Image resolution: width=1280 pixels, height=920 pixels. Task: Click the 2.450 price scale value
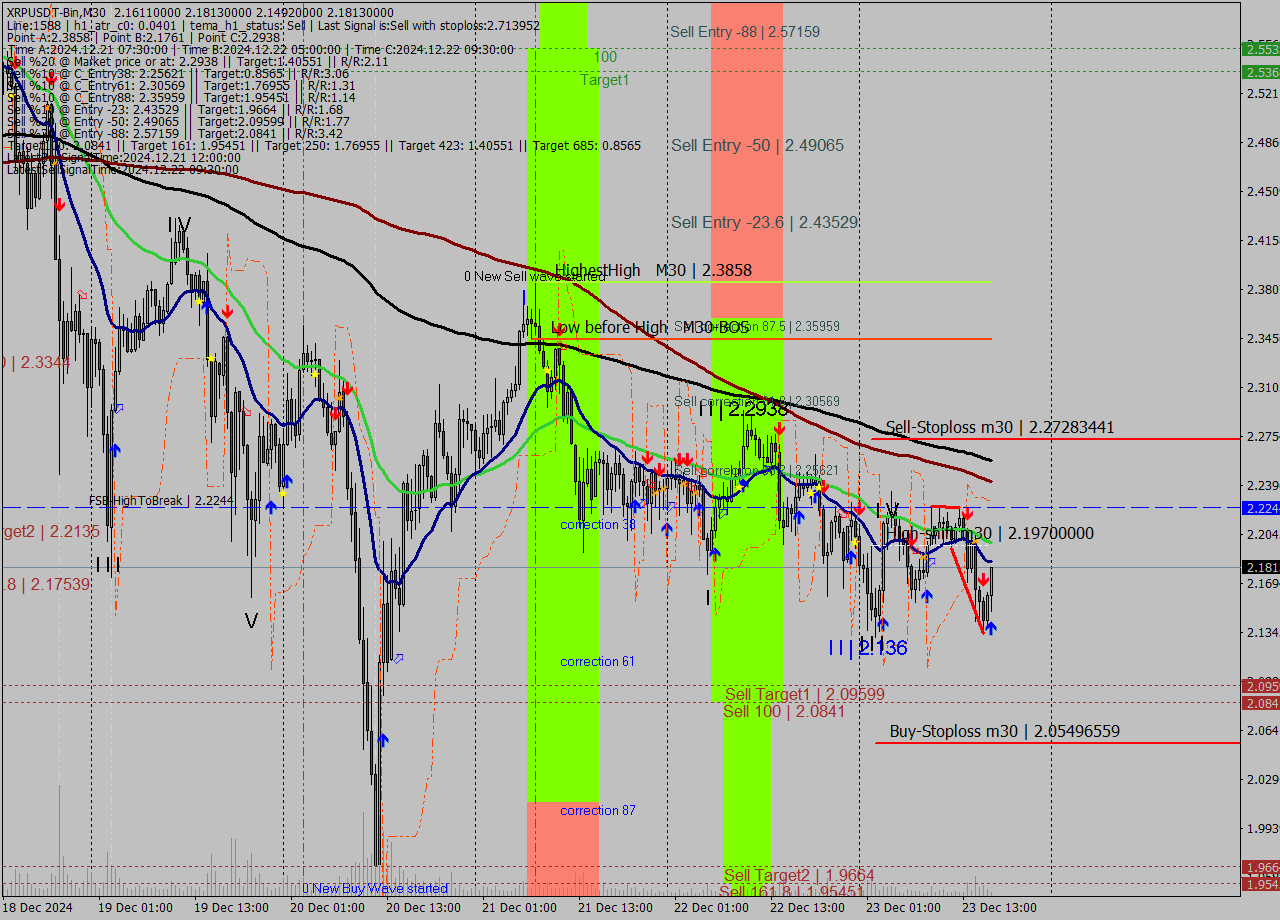(1262, 191)
